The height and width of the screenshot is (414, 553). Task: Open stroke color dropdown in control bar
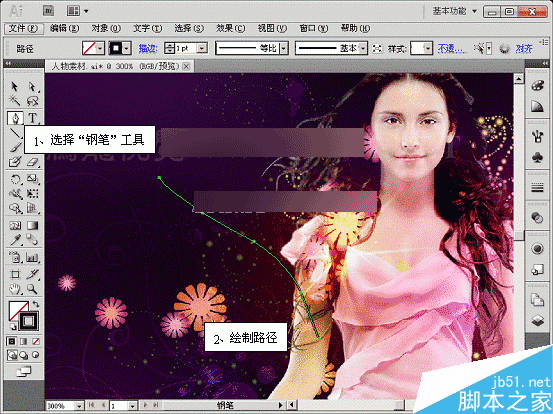pyautogui.click(x=127, y=48)
